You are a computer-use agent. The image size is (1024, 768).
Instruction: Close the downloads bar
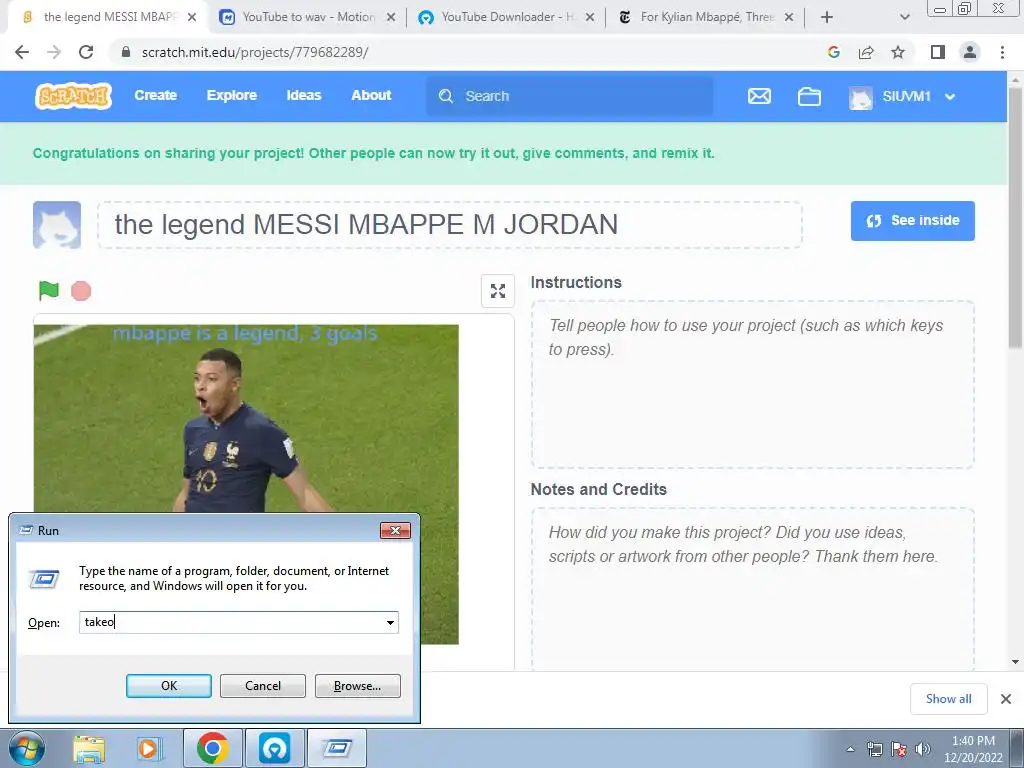1006,699
